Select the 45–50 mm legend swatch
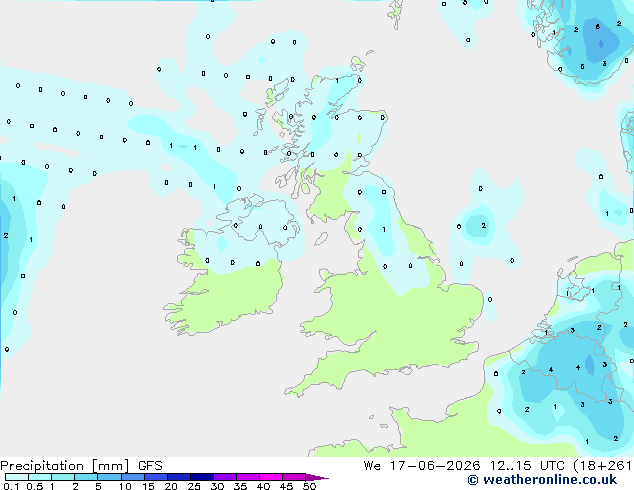Image resolution: width=634 pixels, height=490 pixels. pos(294,477)
